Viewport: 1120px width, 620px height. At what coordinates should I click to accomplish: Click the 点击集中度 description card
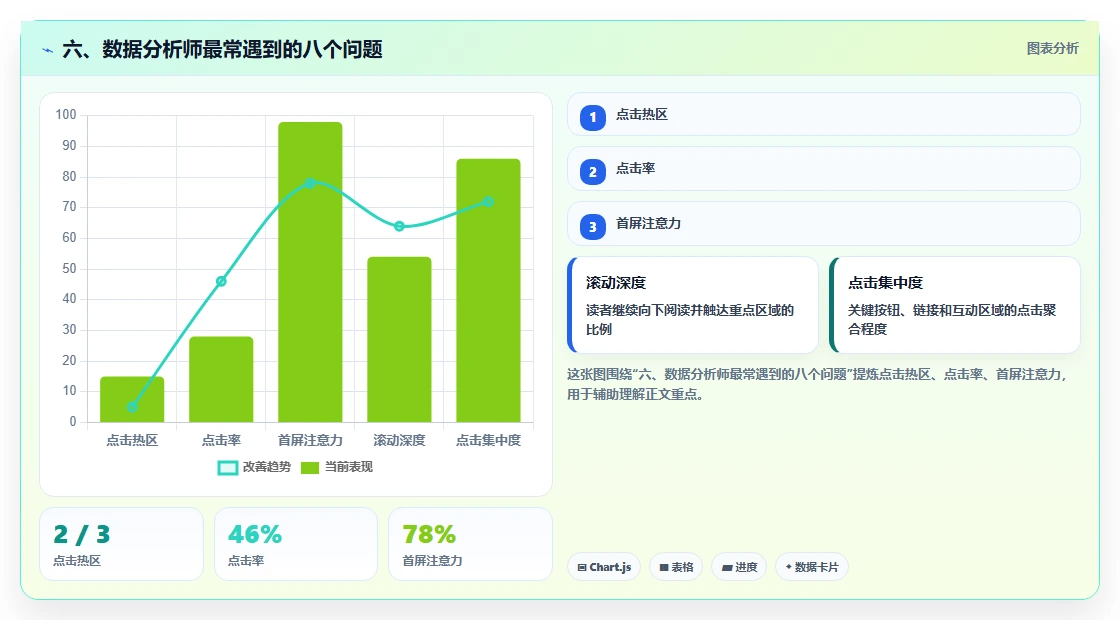955,305
